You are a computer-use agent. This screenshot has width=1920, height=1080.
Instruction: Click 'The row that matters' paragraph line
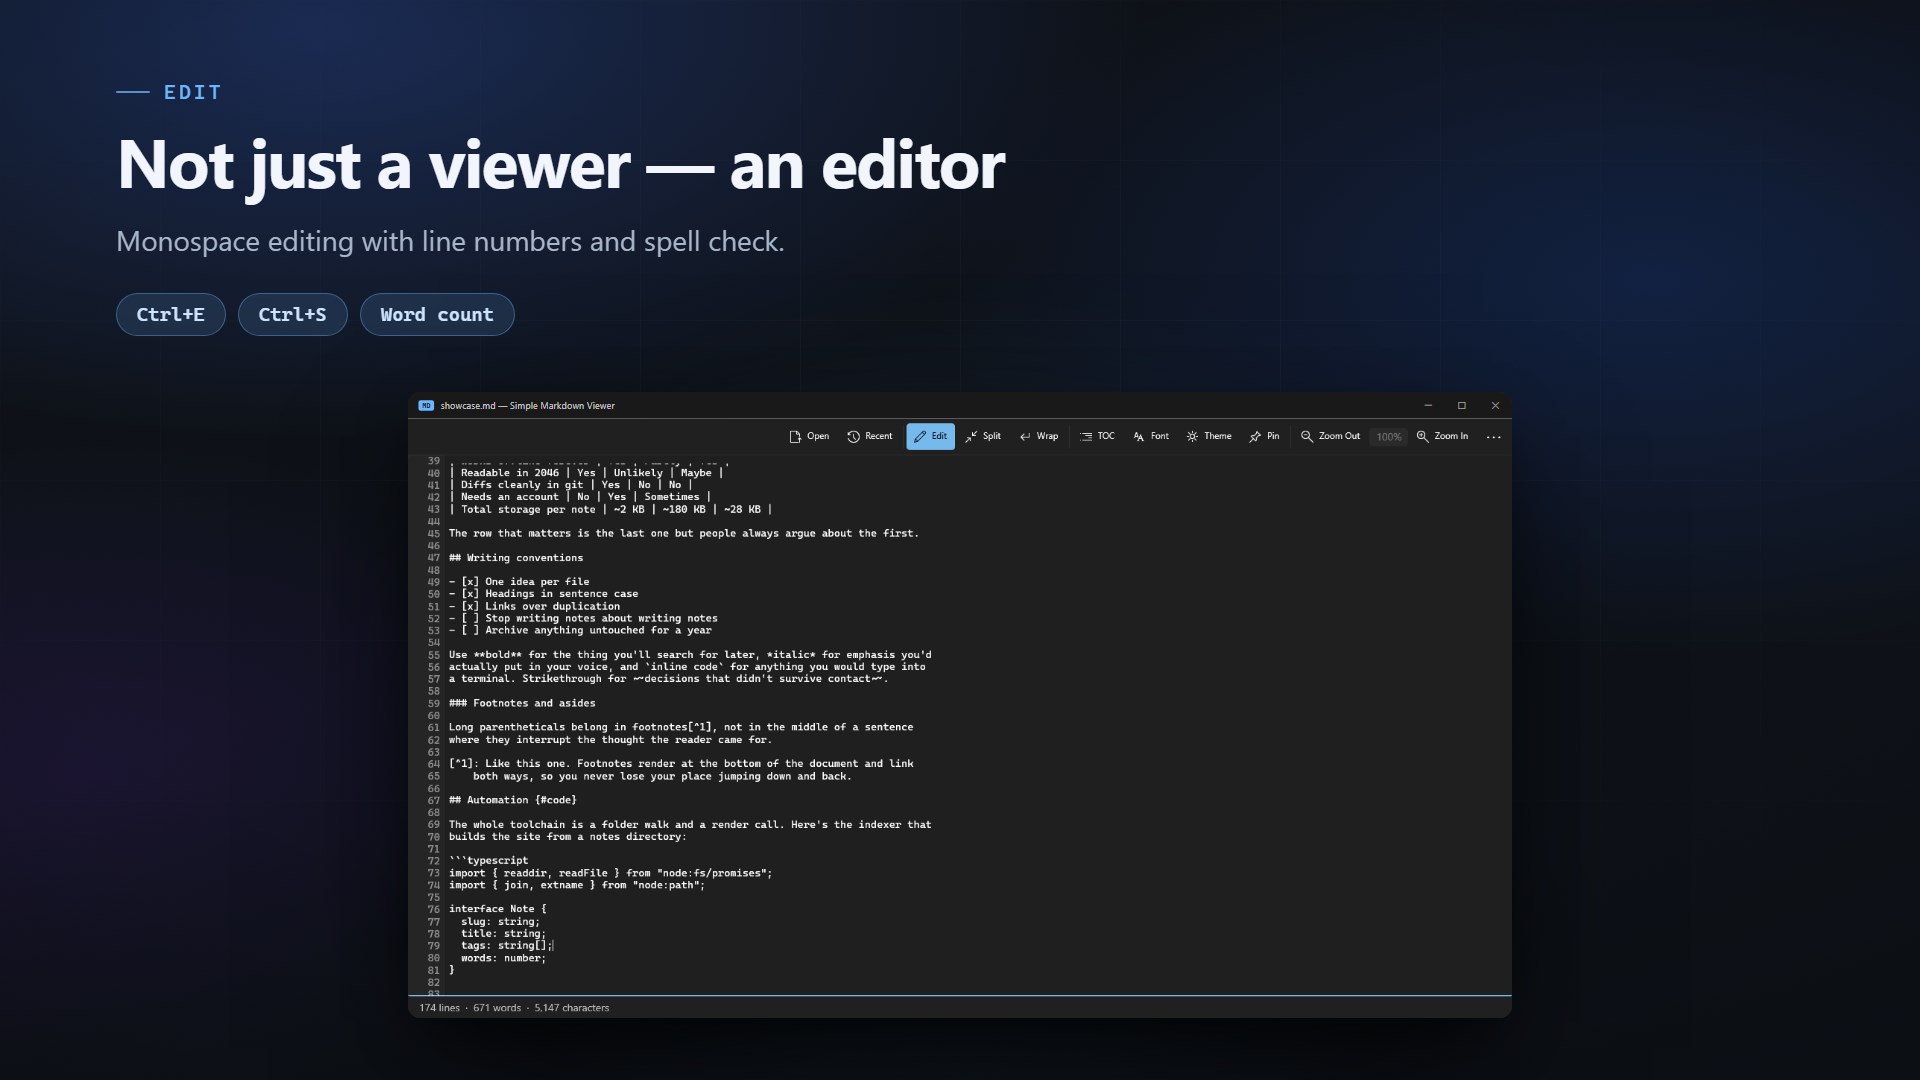point(684,534)
